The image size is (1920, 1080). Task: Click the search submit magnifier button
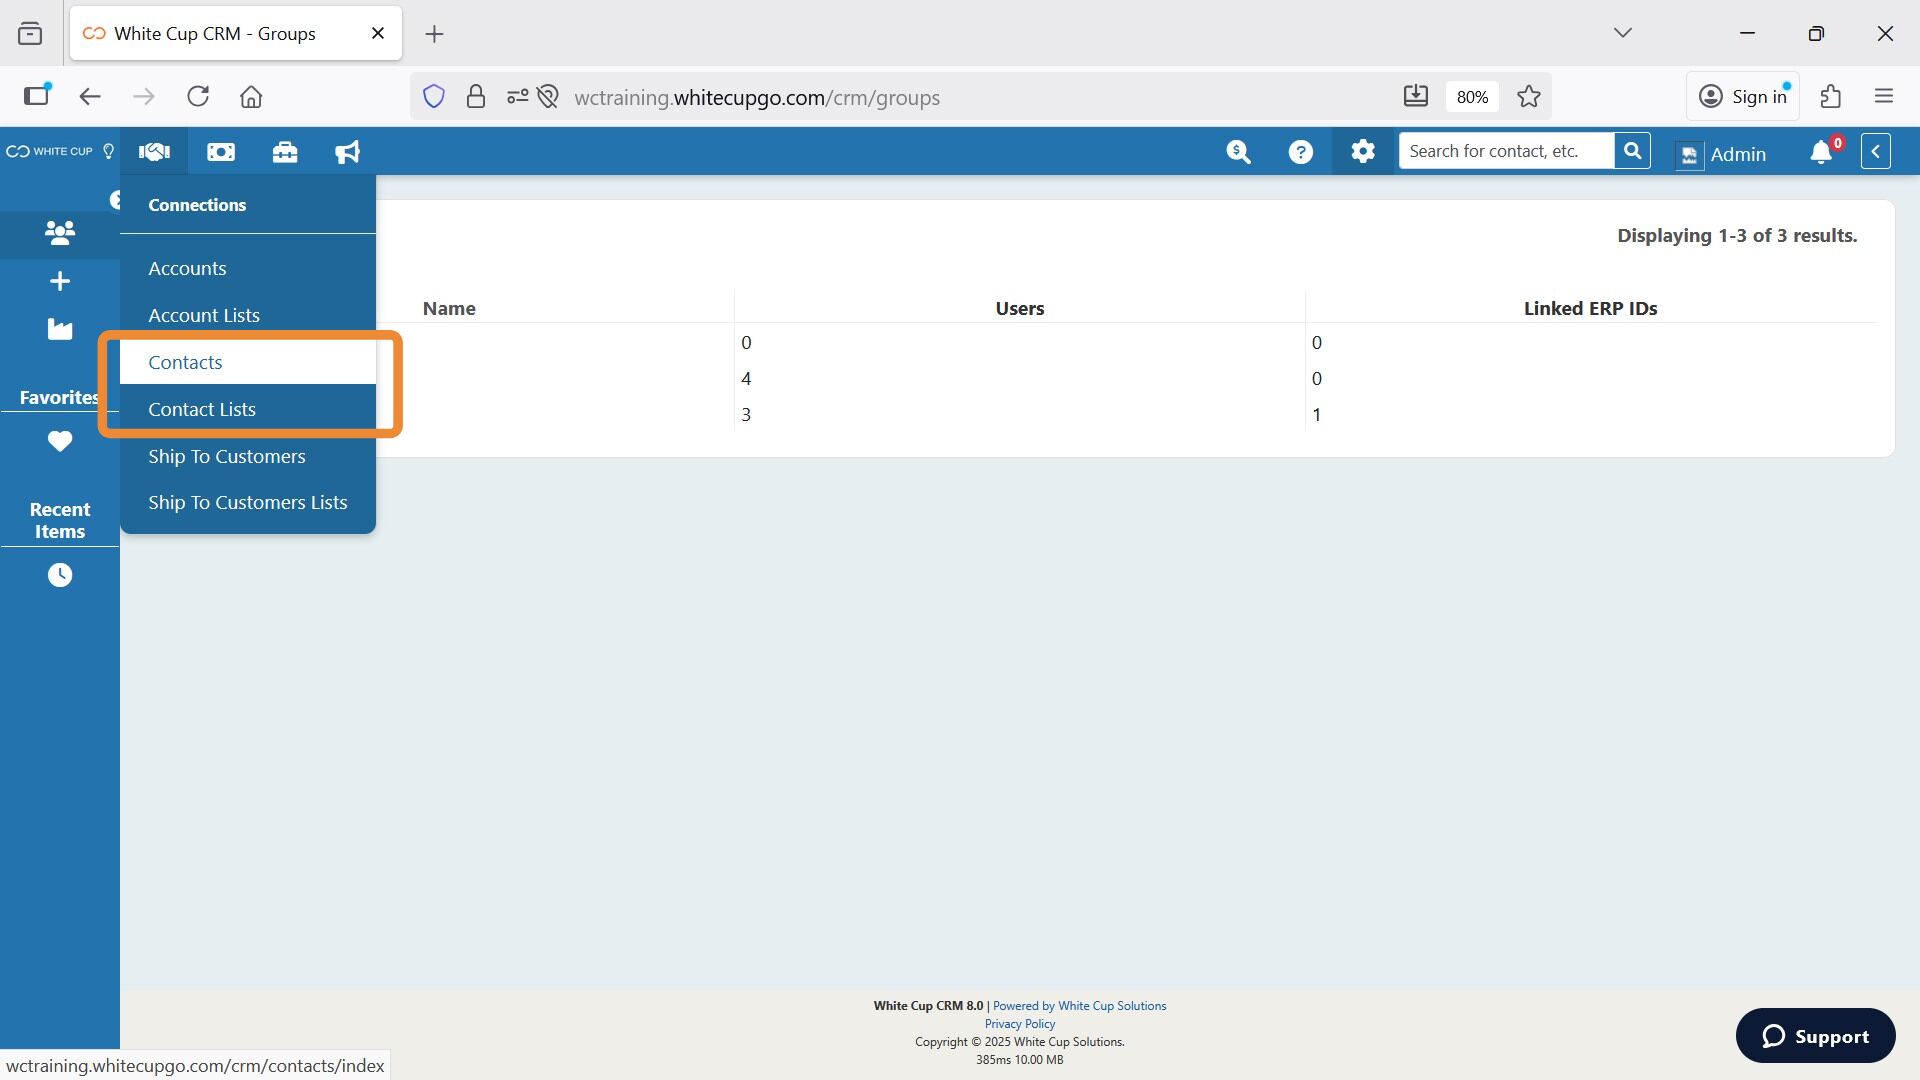tap(1632, 151)
